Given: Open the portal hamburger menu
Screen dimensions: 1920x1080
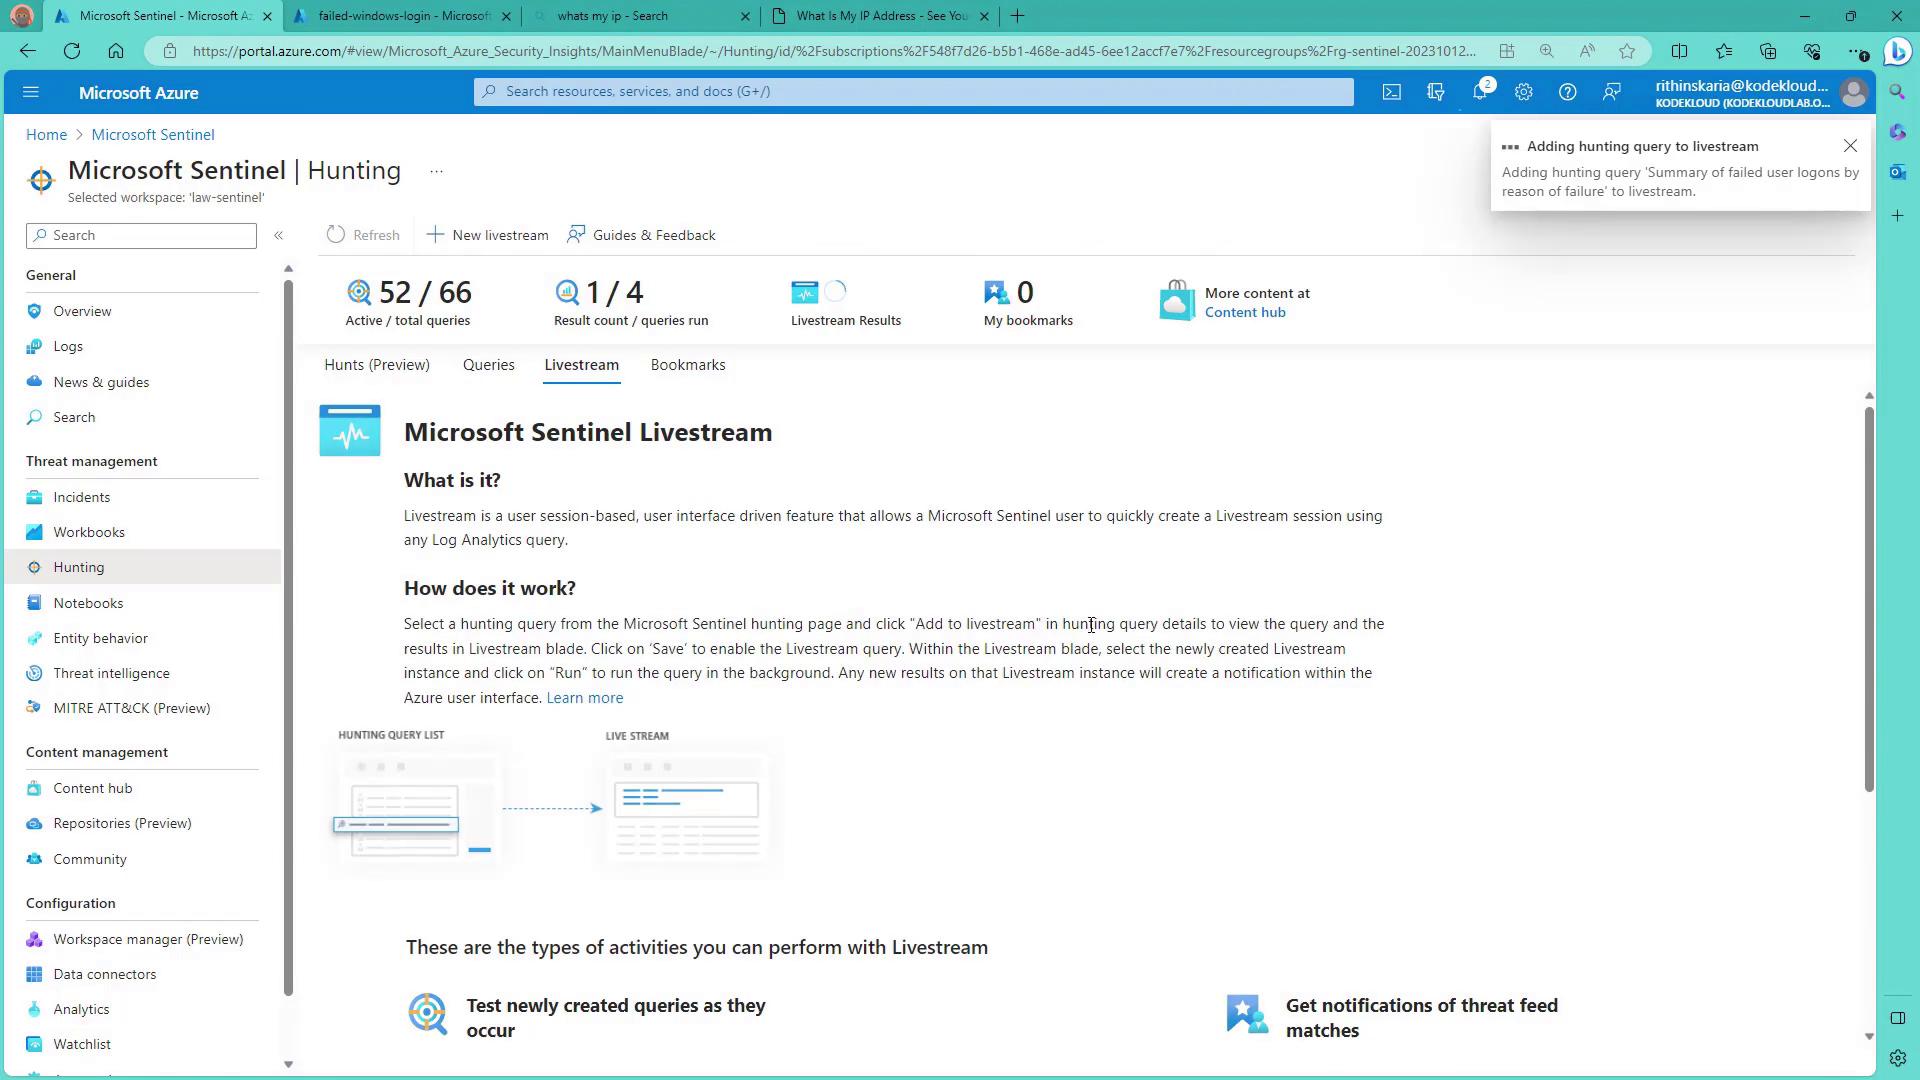Looking at the screenshot, I should point(30,92).
